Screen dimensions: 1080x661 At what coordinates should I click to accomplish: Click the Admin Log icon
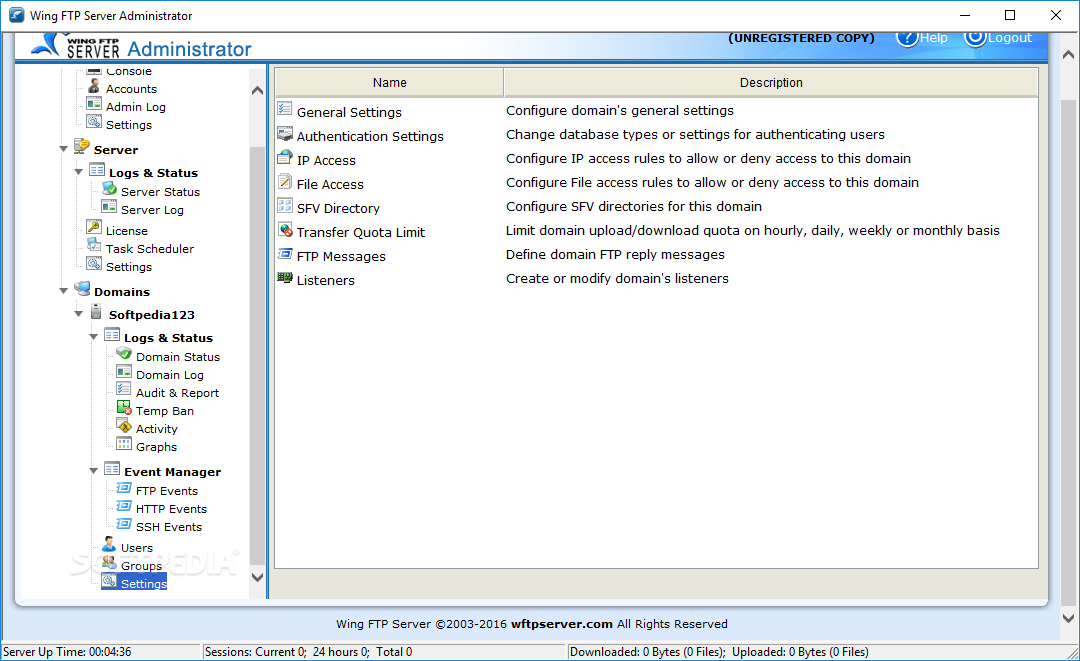click(x=94, y=104)
